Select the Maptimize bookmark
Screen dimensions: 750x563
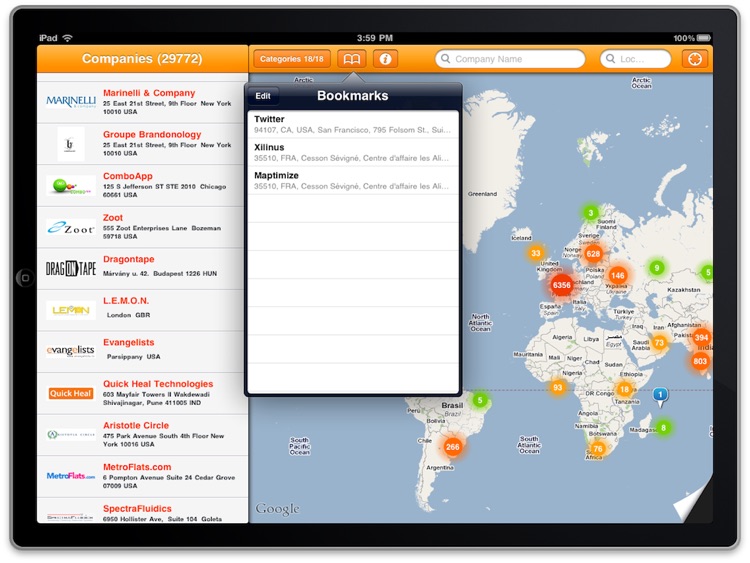[x=353, y=181]
